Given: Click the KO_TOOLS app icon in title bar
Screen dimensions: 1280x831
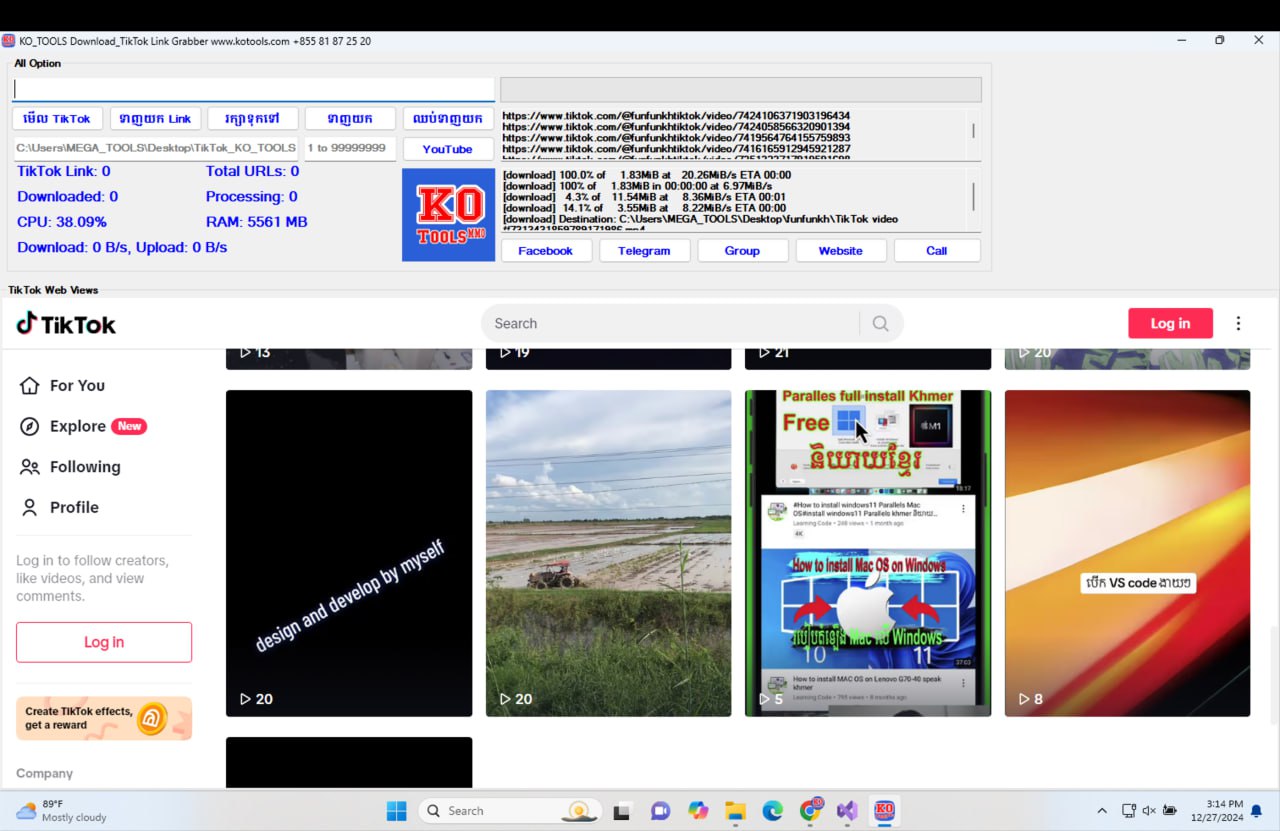Looking at the screenshot, I should click(8, 41).
